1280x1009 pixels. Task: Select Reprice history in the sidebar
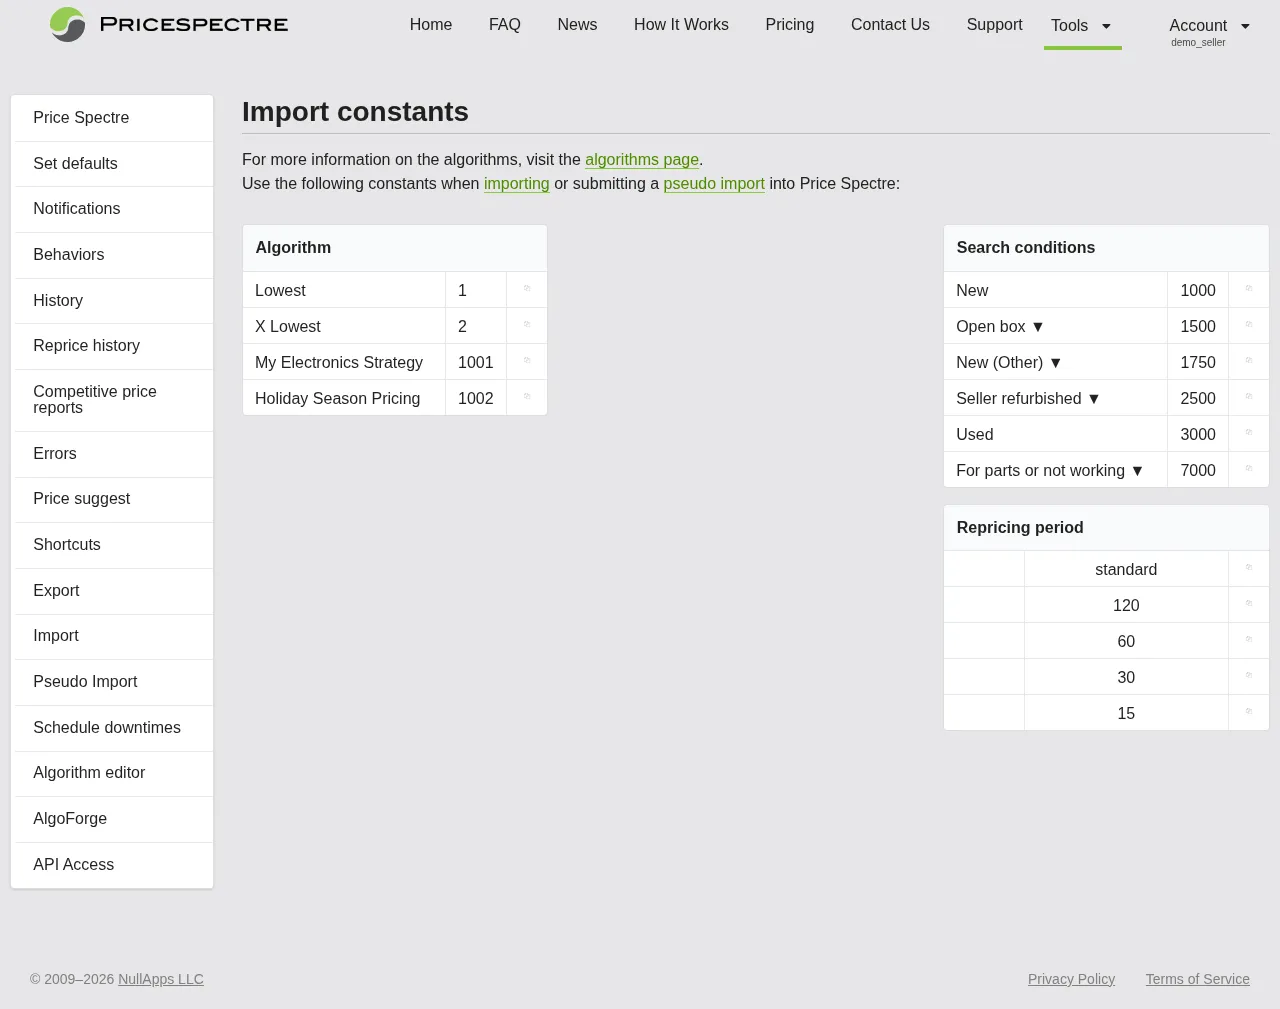coord(86,345)
